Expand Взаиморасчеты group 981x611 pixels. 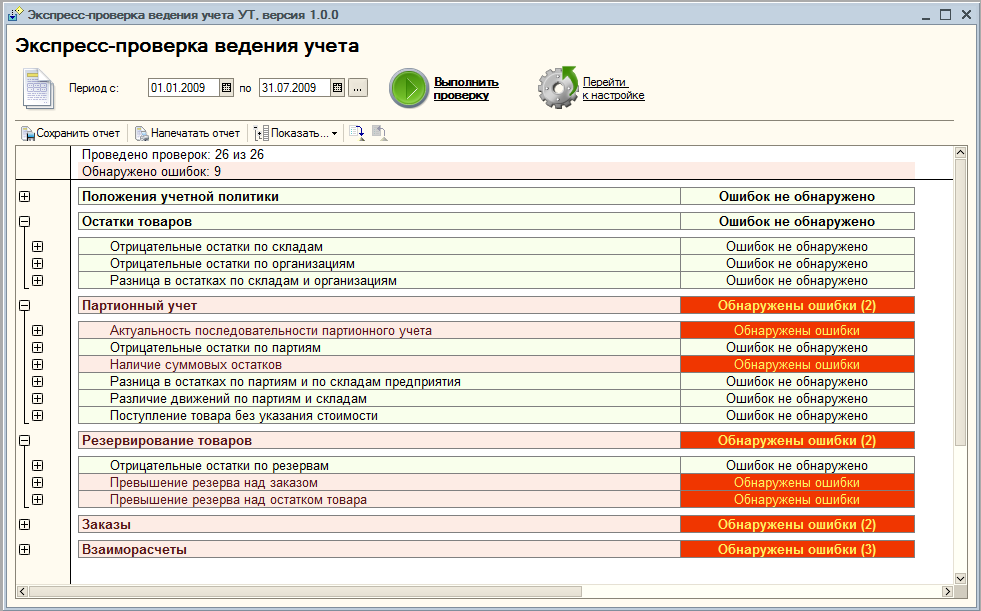(x=24, y=549)
